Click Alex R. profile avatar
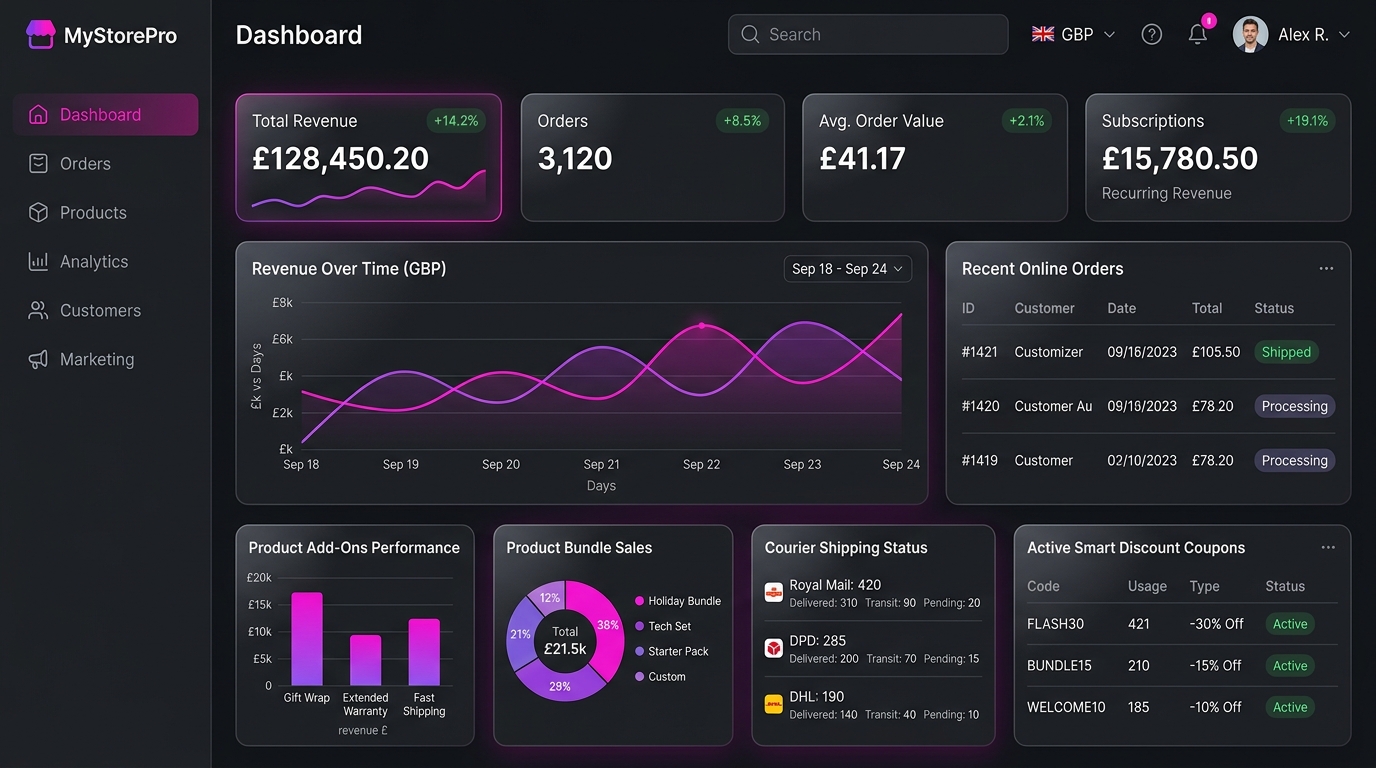Viewport: 1376px width, 768px height. tap(1250, 34)
